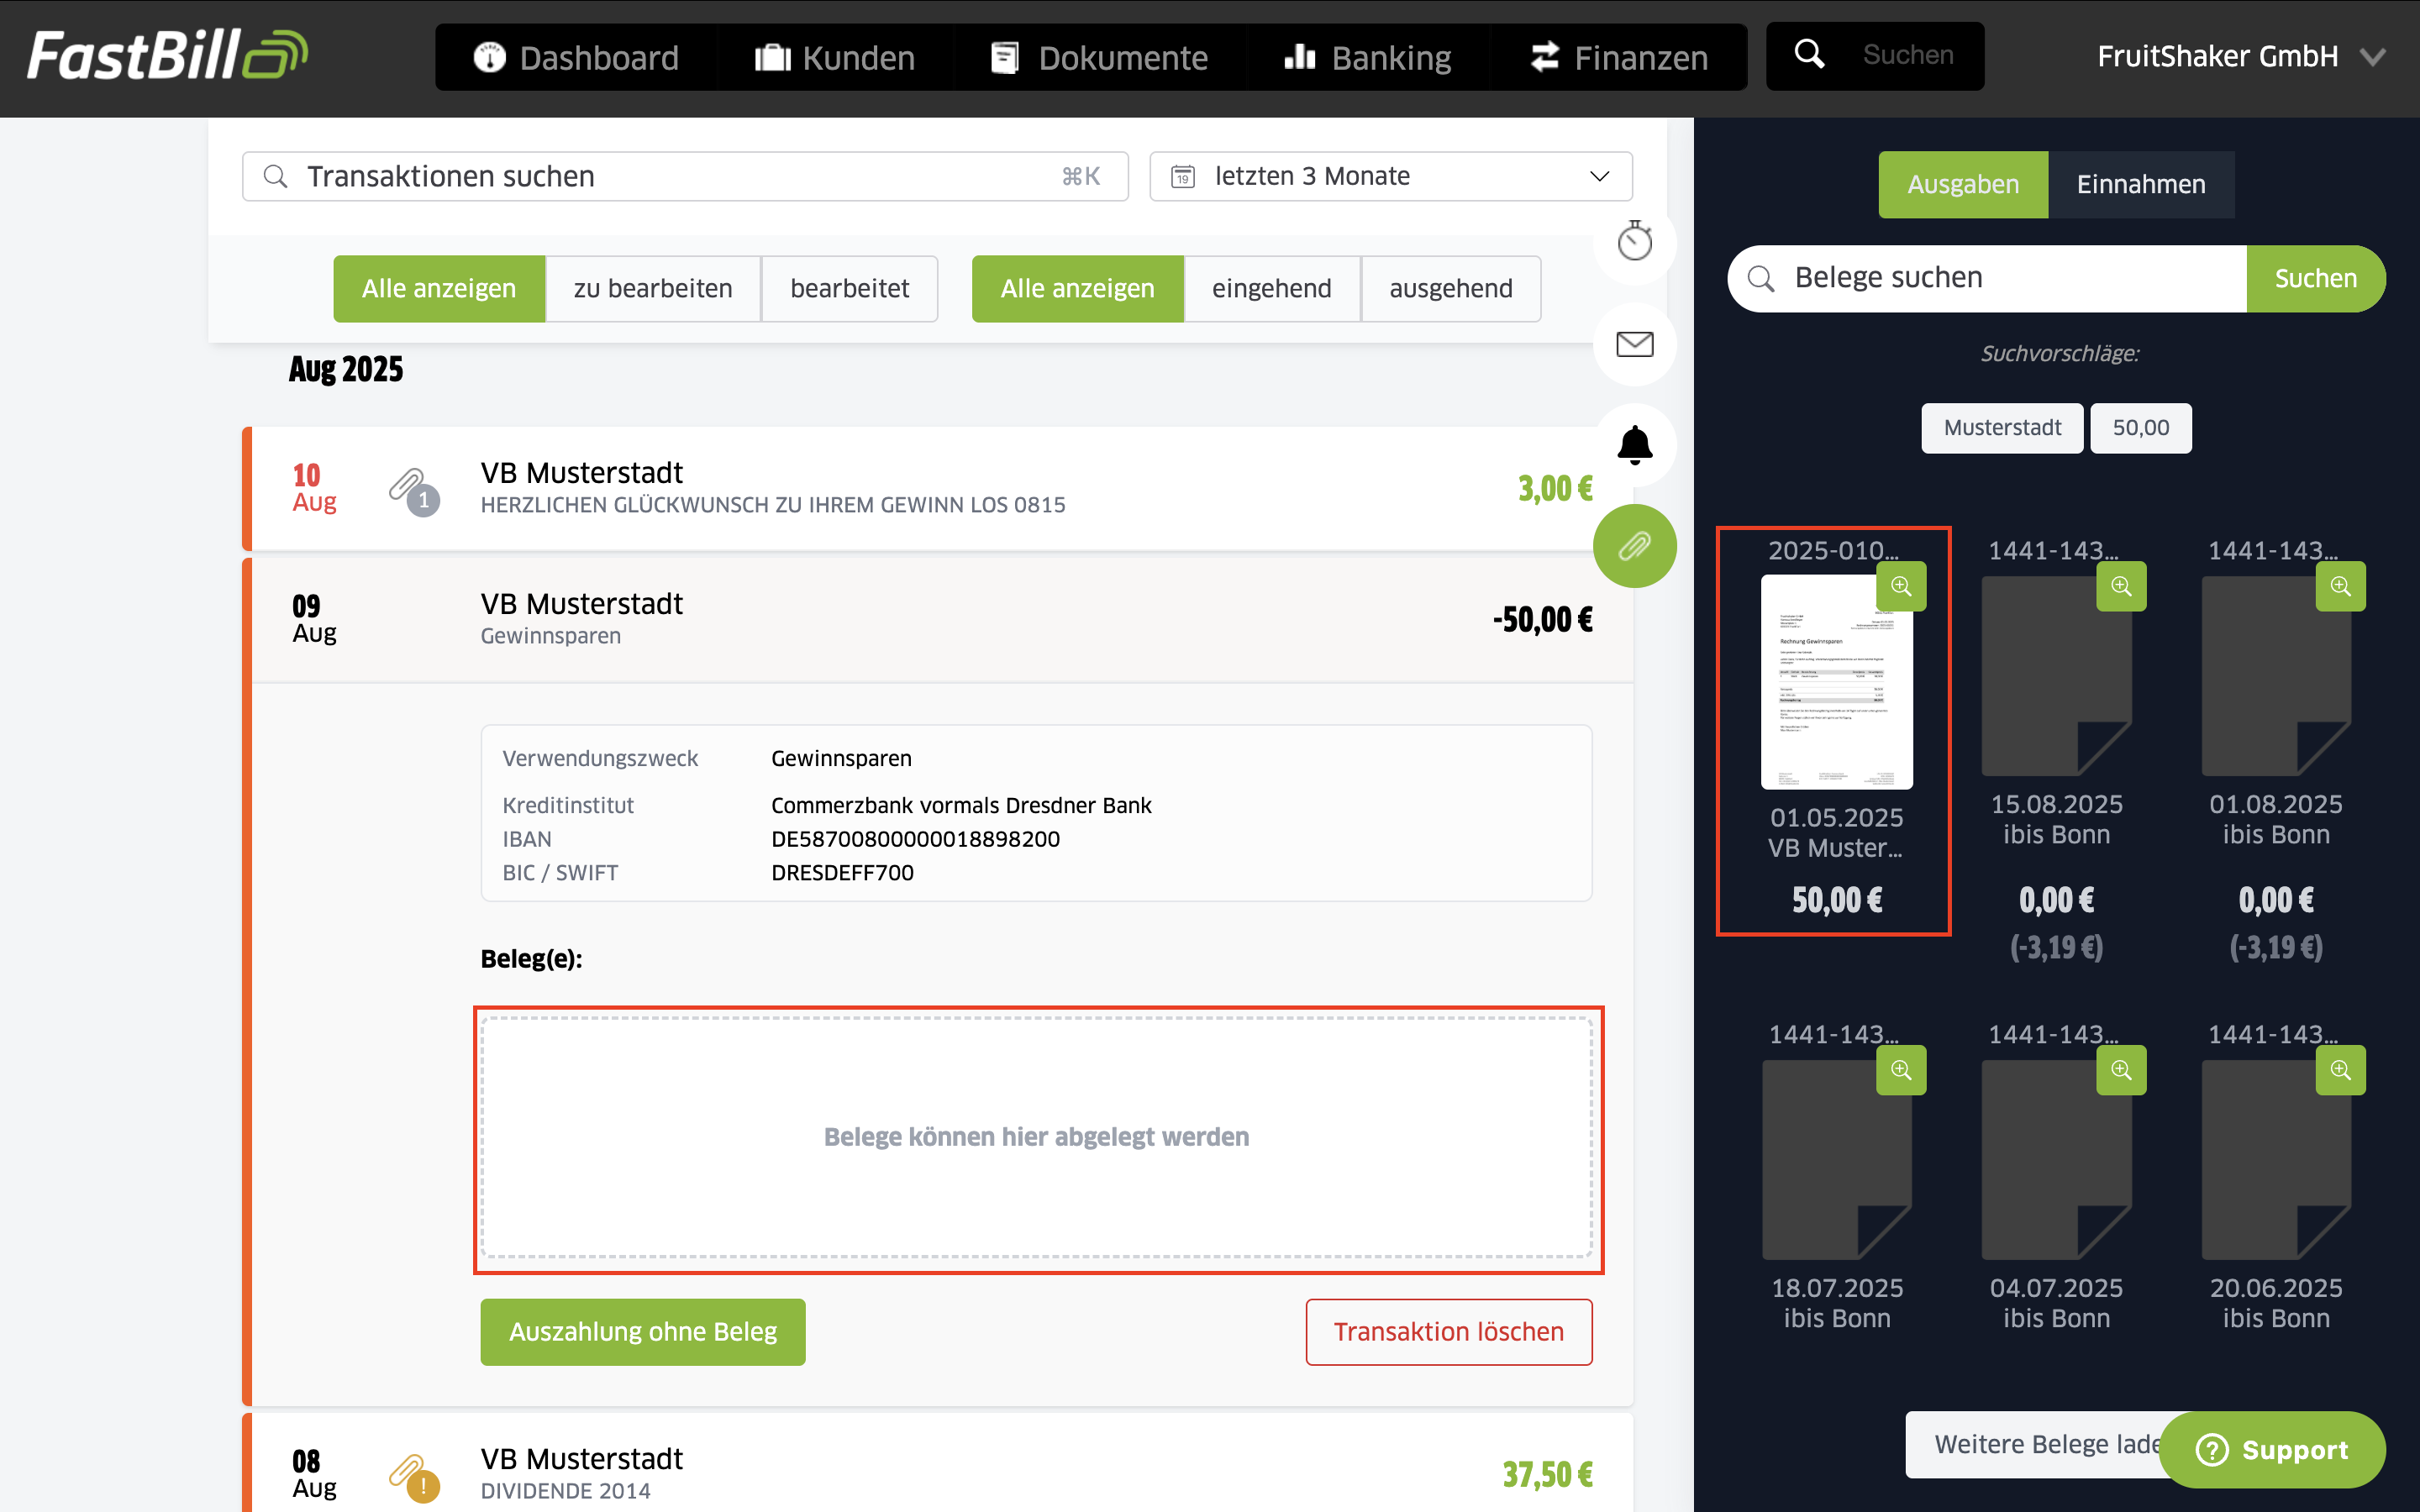The width and height of the screenshot is (2420, 1512).
Task: Click the stopwatch timer icon
Action: click(1634, 241)
